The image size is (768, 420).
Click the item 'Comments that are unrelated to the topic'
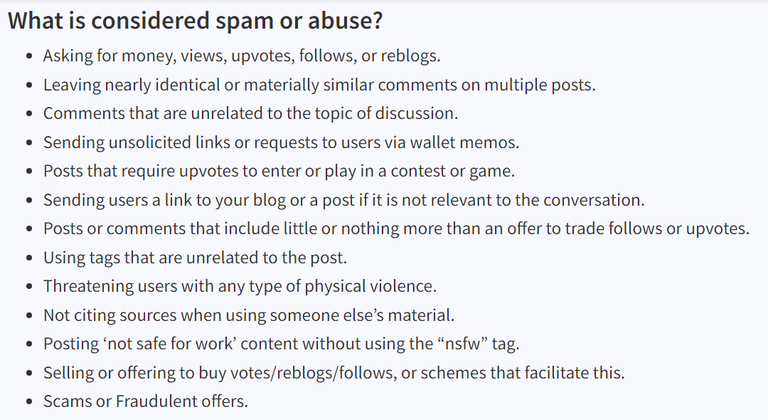click(x=250, y=114)
